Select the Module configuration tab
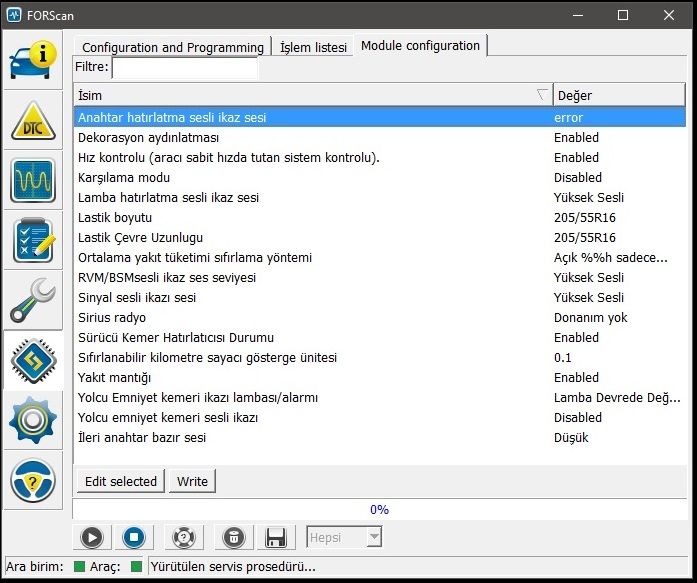The image size is (697, 583). pyautogui.click(x=421, y=45)
